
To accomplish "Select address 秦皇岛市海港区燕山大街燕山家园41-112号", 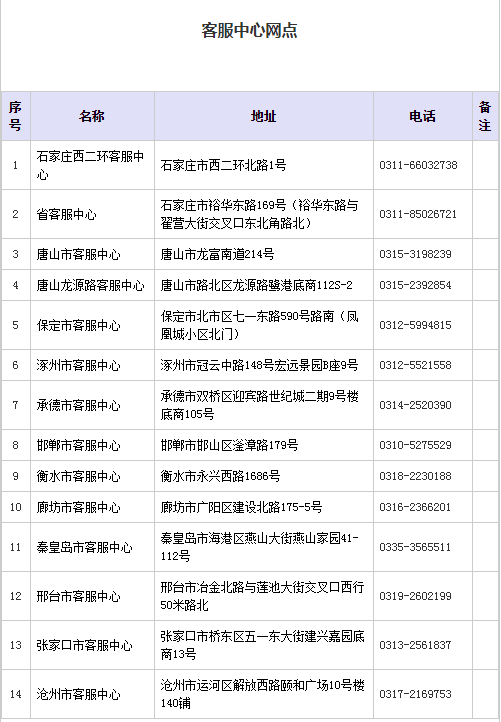I will (259, 547).
